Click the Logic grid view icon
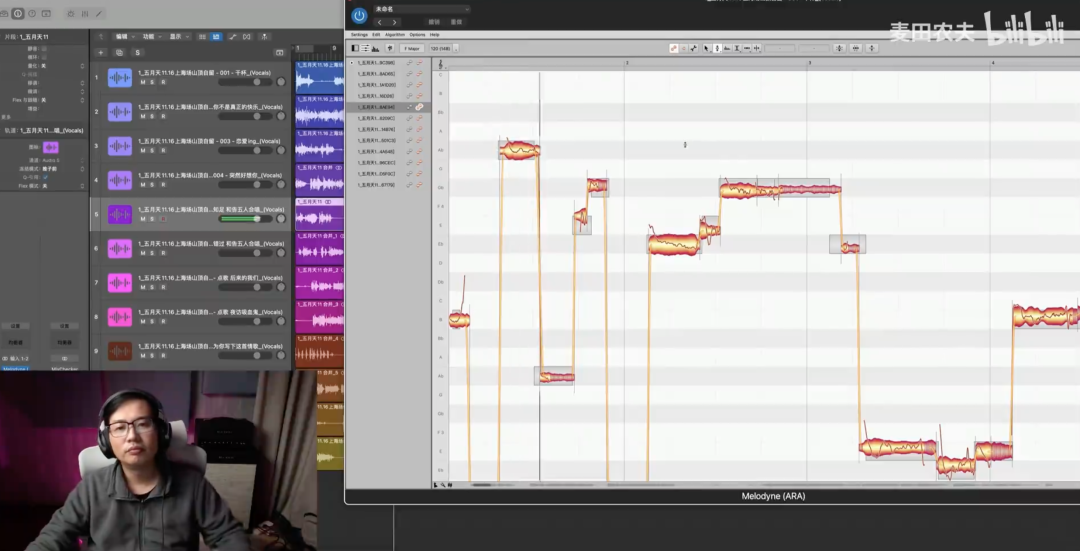Image resolution: width=1080 pixels, height=551 pixels. [x=202, y=37]
